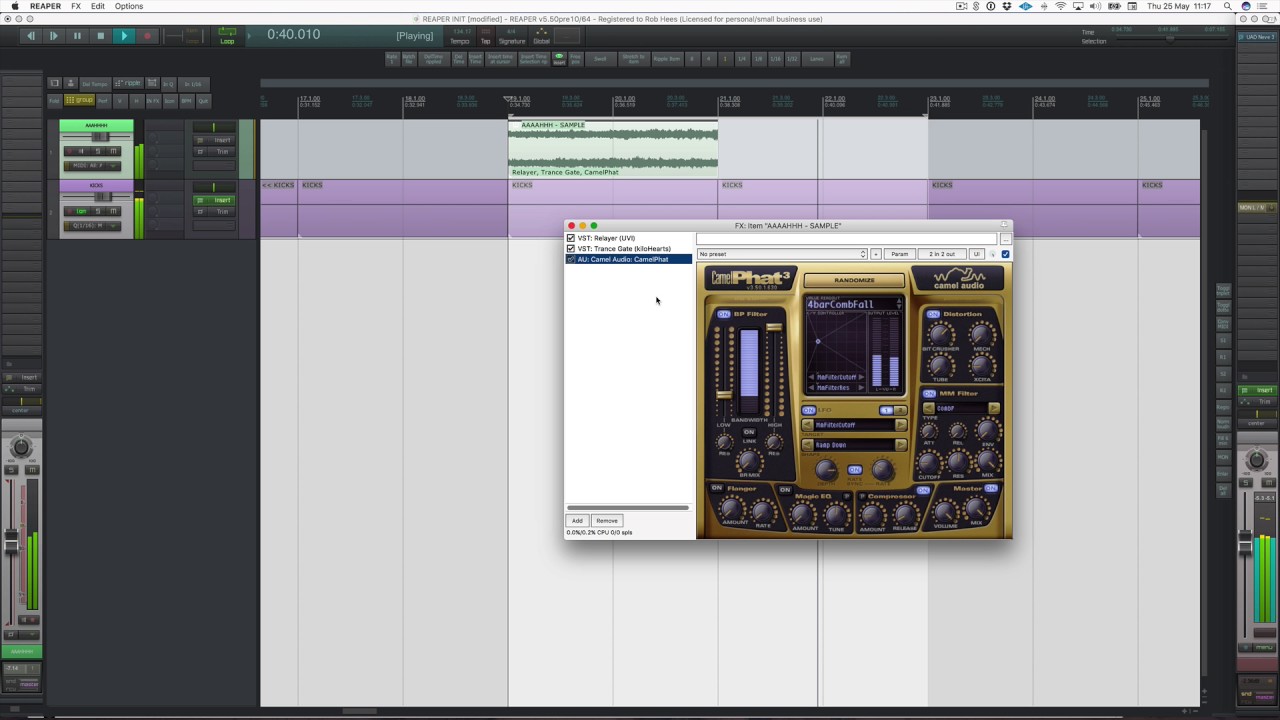1280x720 pixels.
Task: Toggle the VST: Relayer (UVI) checkbox
Action: pyautogui.click(x=571, y=238)
